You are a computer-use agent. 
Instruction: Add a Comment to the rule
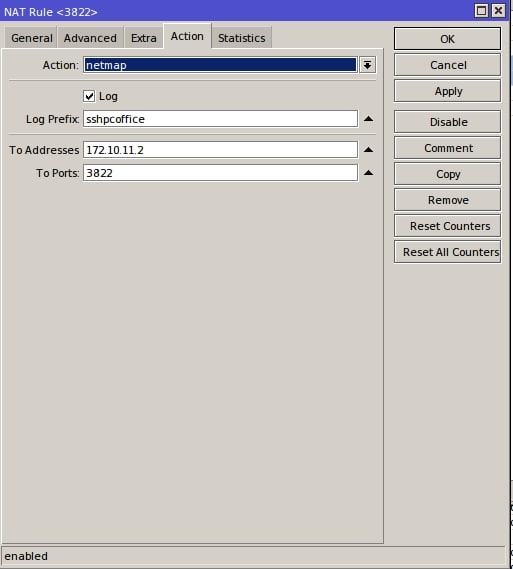tap(447, 148)
